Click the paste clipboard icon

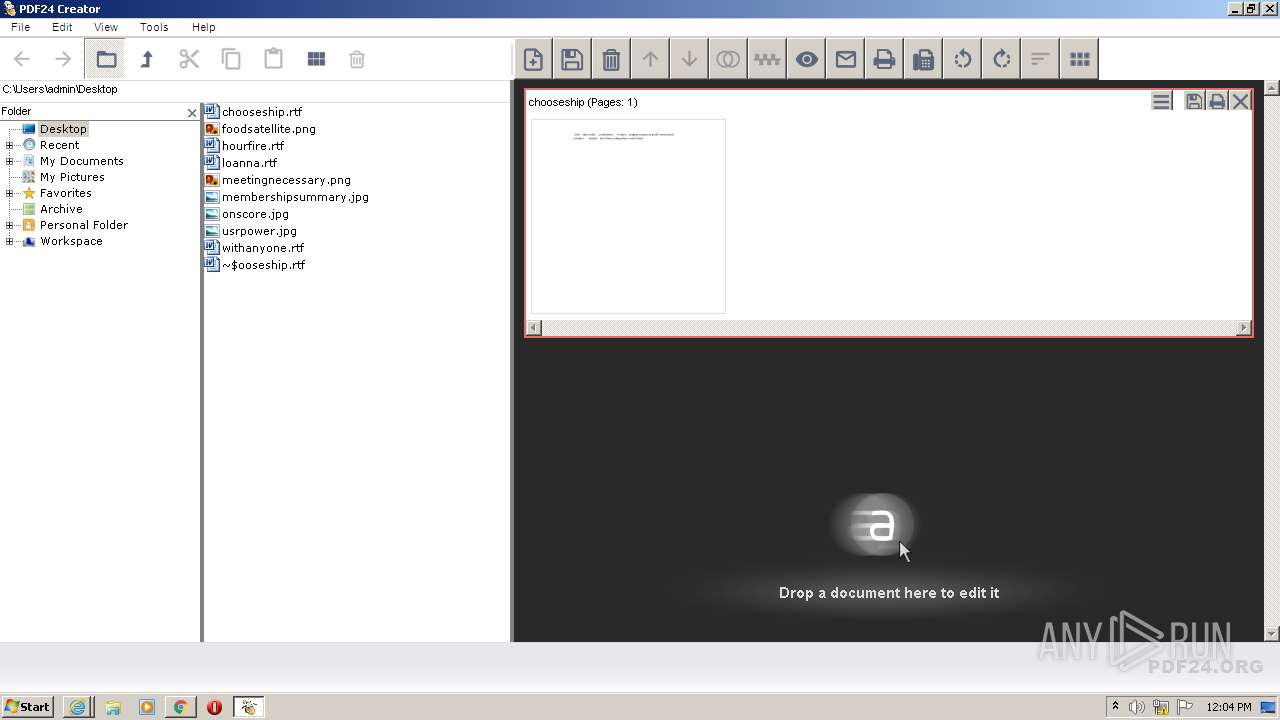pyautogui.click(x=273, y=59)
